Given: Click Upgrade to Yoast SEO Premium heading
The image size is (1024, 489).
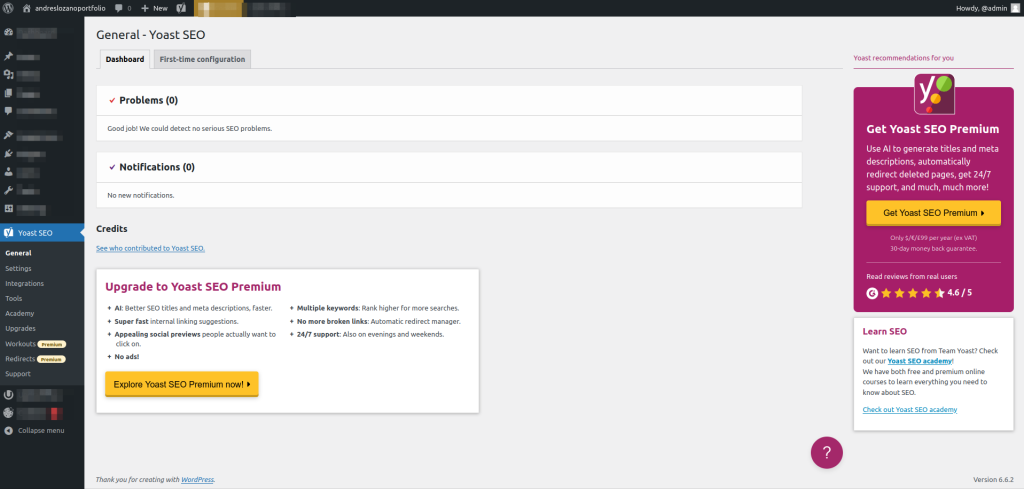Looking at the screenshot, I should 193,286.
